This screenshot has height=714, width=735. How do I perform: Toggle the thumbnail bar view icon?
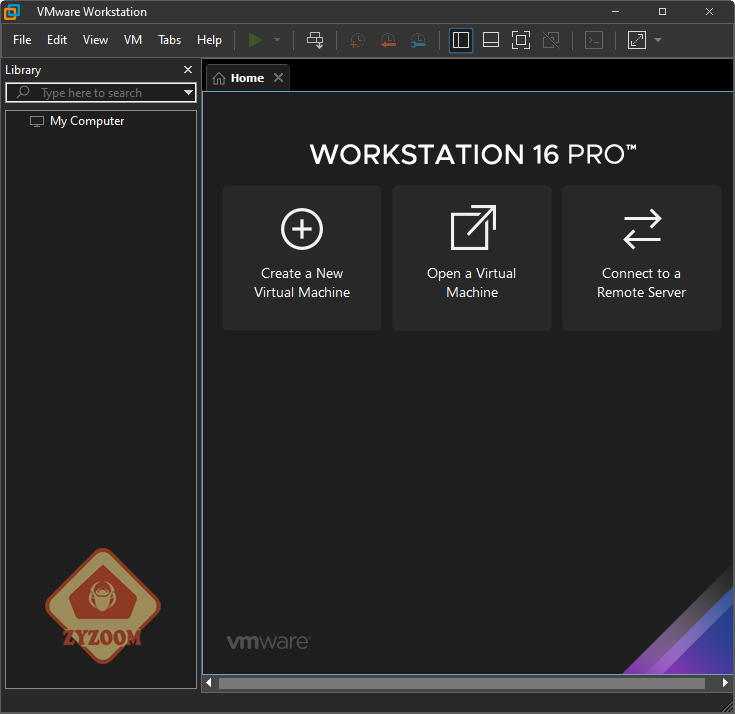tap(491, 40)
